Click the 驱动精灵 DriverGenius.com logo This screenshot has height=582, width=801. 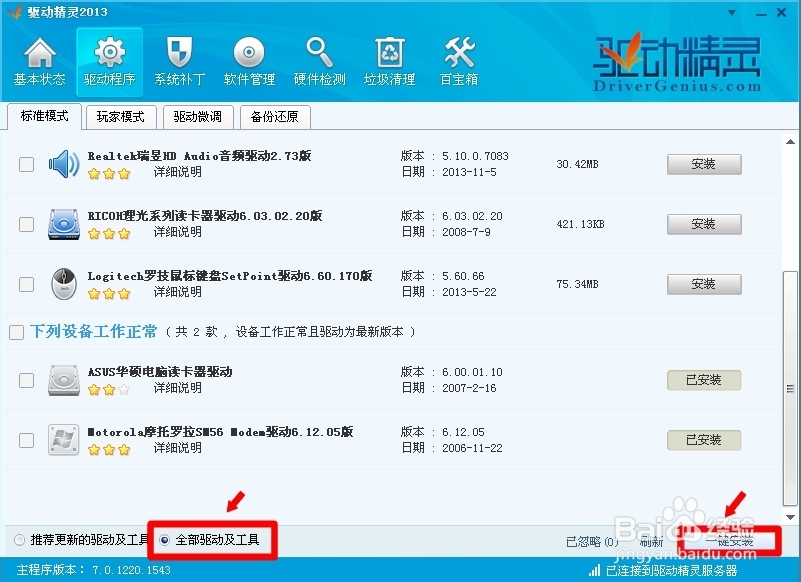point(677,62)
